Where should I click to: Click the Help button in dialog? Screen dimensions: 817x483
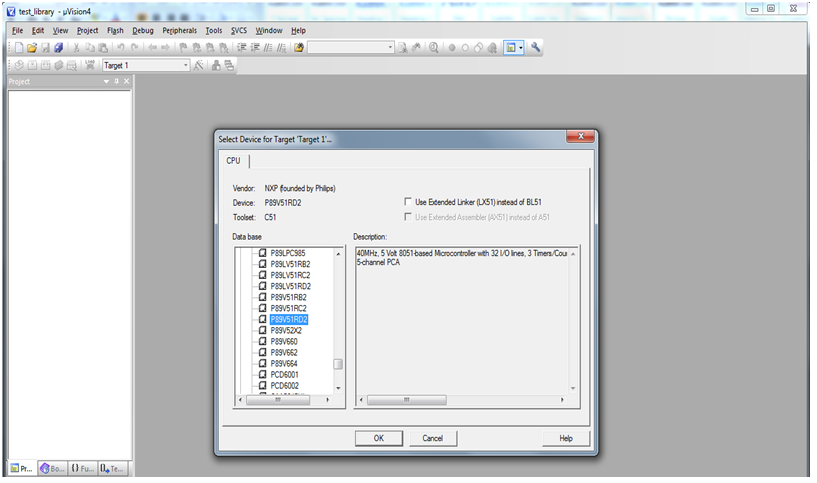[x=566, y=438]
